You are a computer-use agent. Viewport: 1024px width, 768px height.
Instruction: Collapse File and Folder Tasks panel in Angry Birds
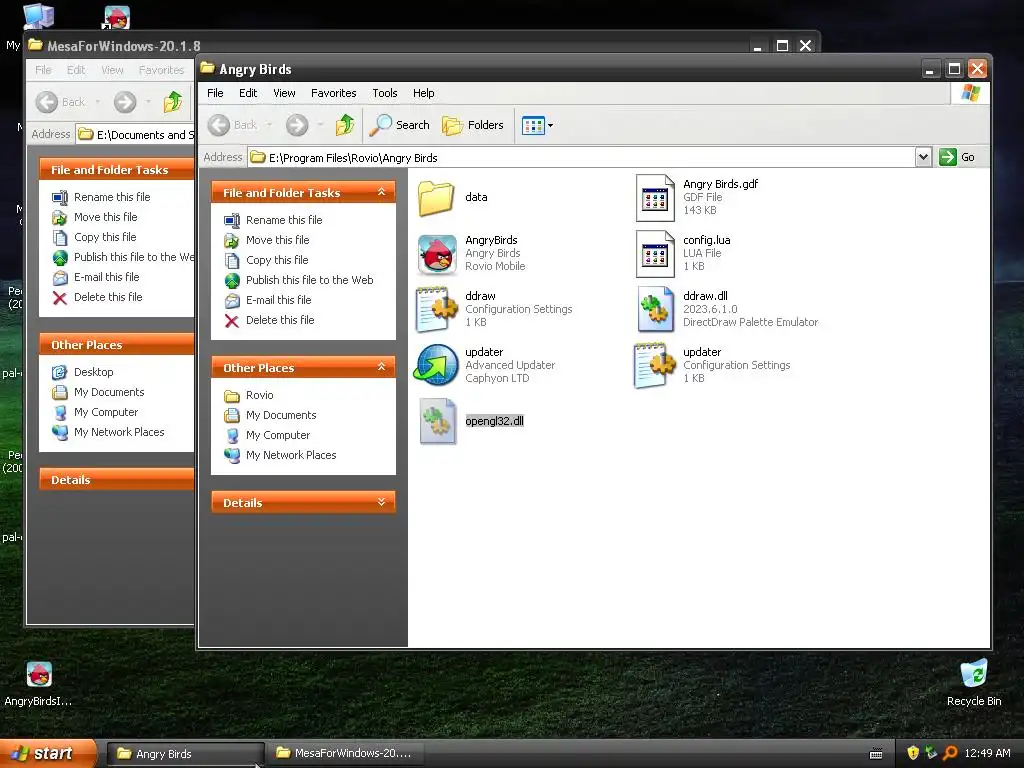[x=381, y=192]
